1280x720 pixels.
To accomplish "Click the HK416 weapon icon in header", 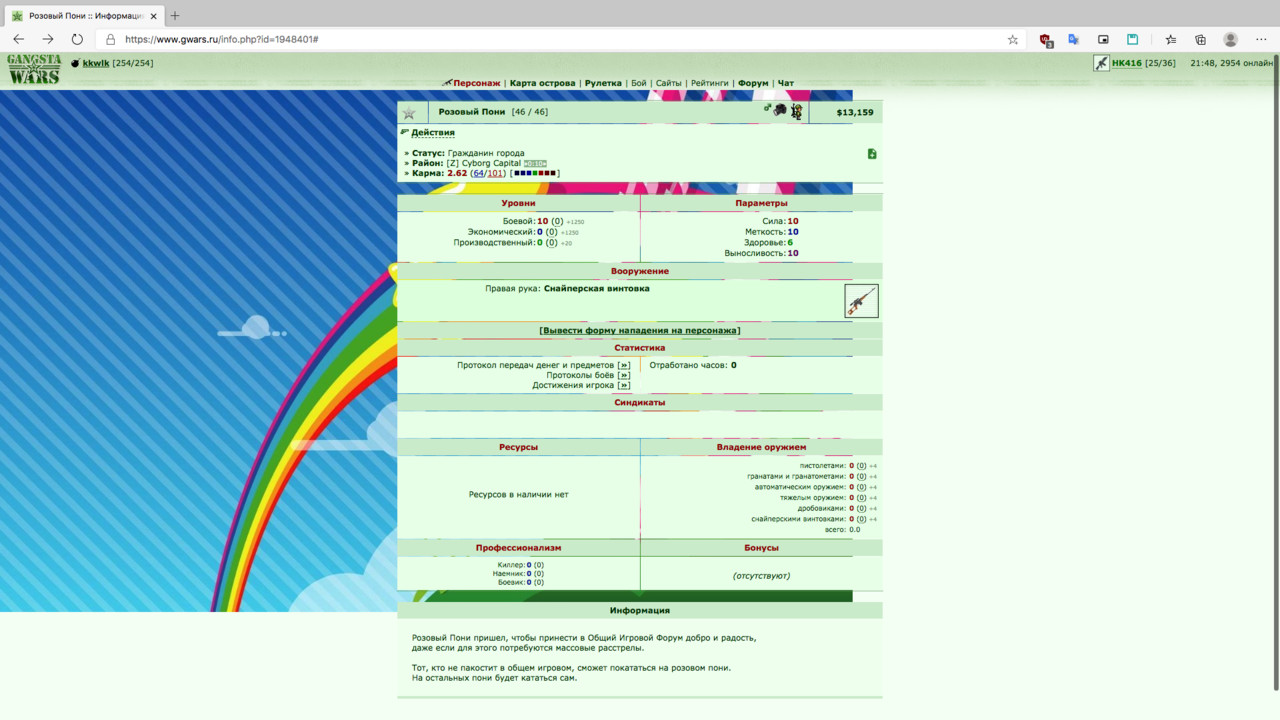I will [1101, 63].
